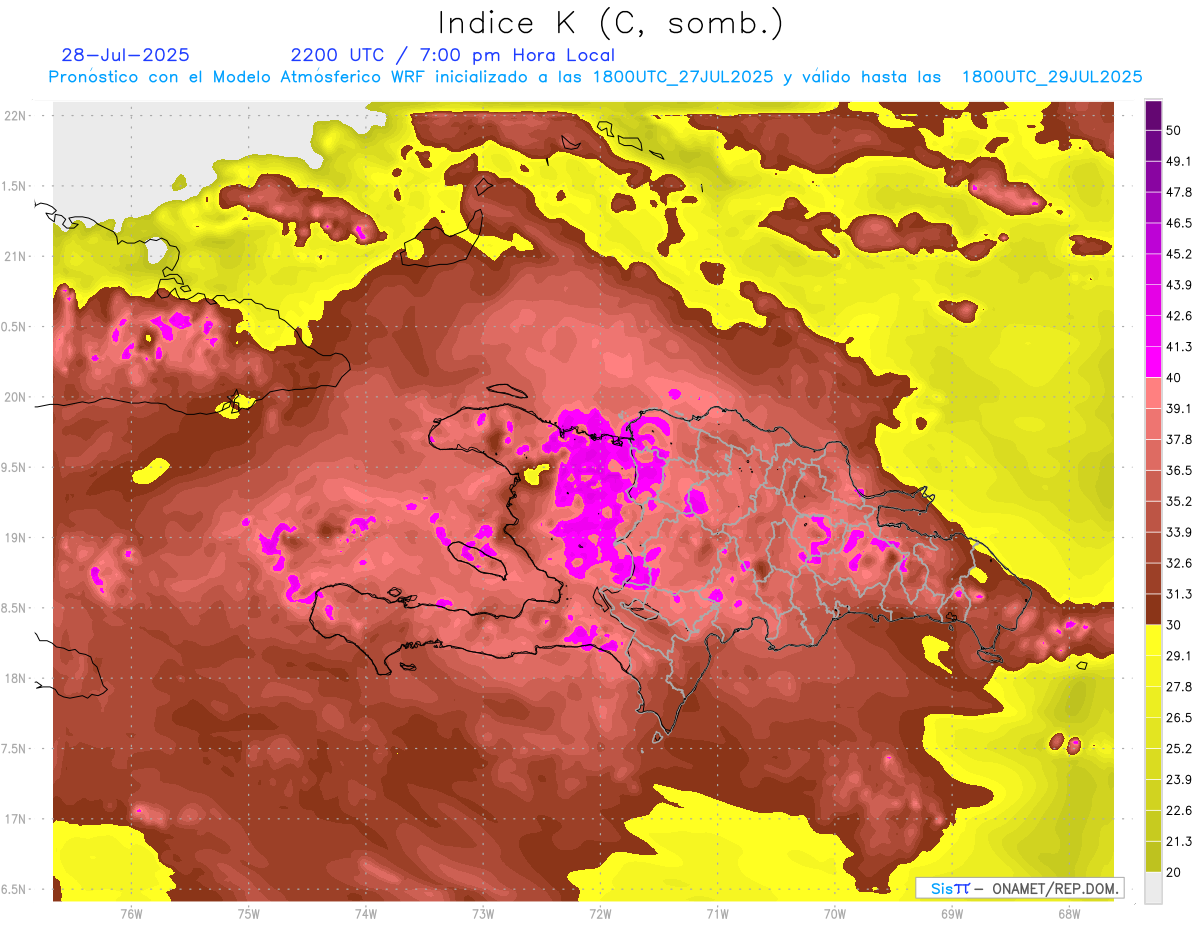Click the 'Indice K (C, somb.)' title
This screenshot has height=927, width=1200.
tap(611, 23)
